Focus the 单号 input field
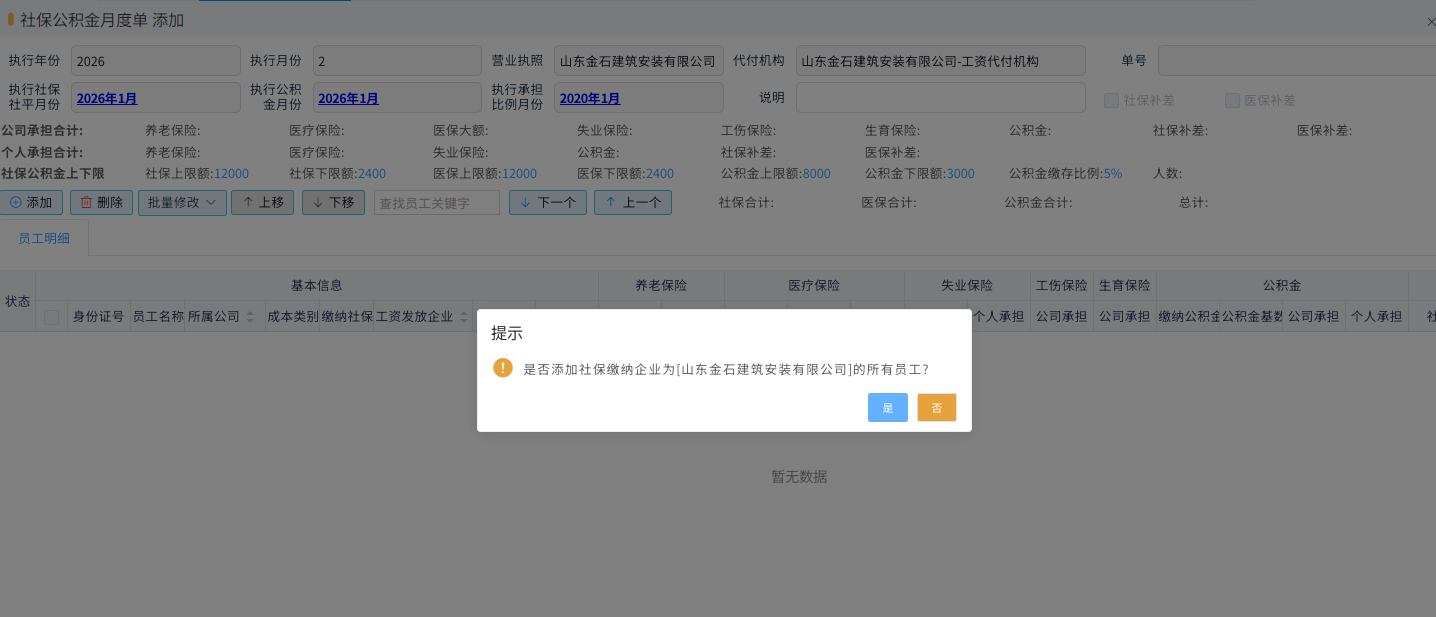1436x617 pixels. coord(1297,61)
